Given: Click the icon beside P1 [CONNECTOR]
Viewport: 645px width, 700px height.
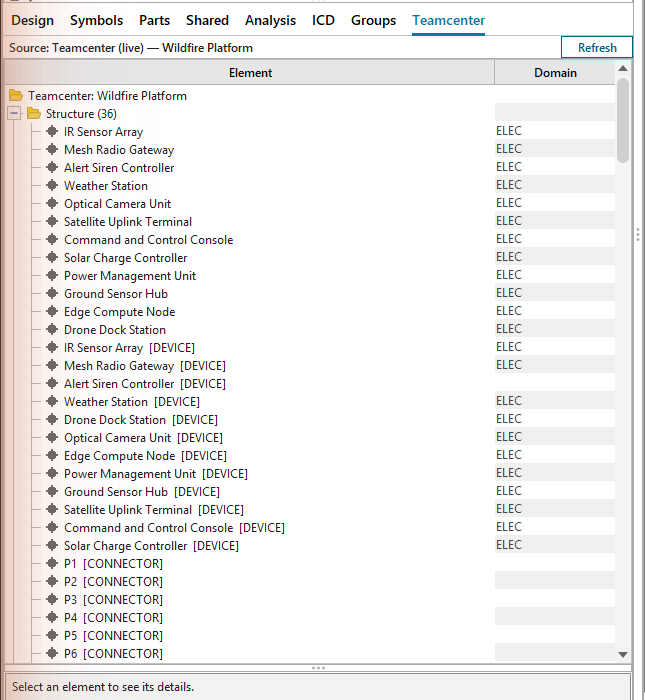Looking at the screenshot, I should [52, 563].
